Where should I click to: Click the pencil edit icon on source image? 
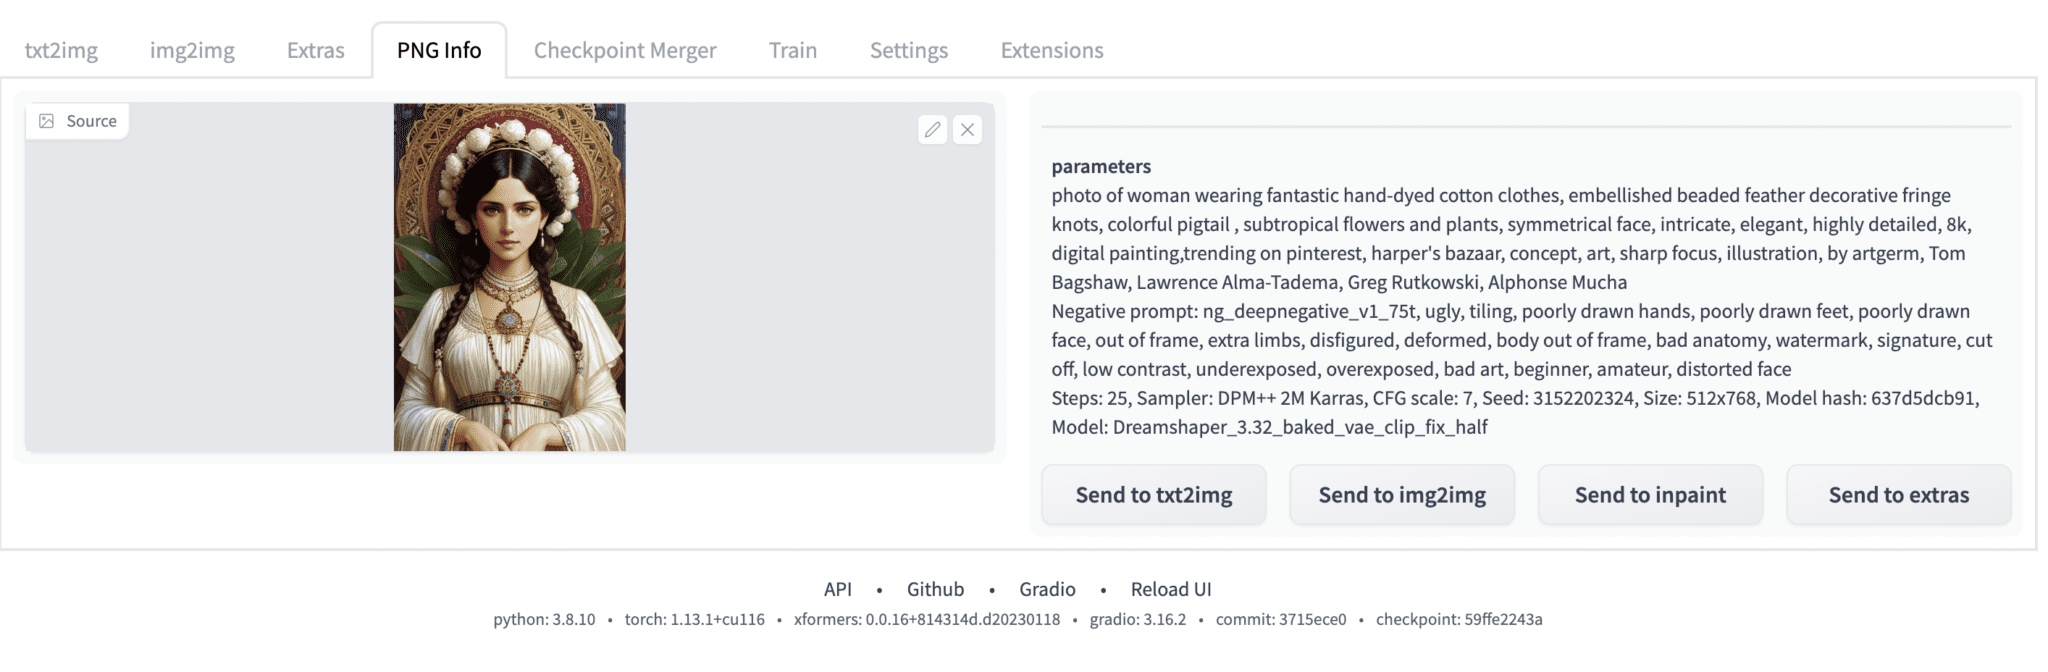click(932, 129)
